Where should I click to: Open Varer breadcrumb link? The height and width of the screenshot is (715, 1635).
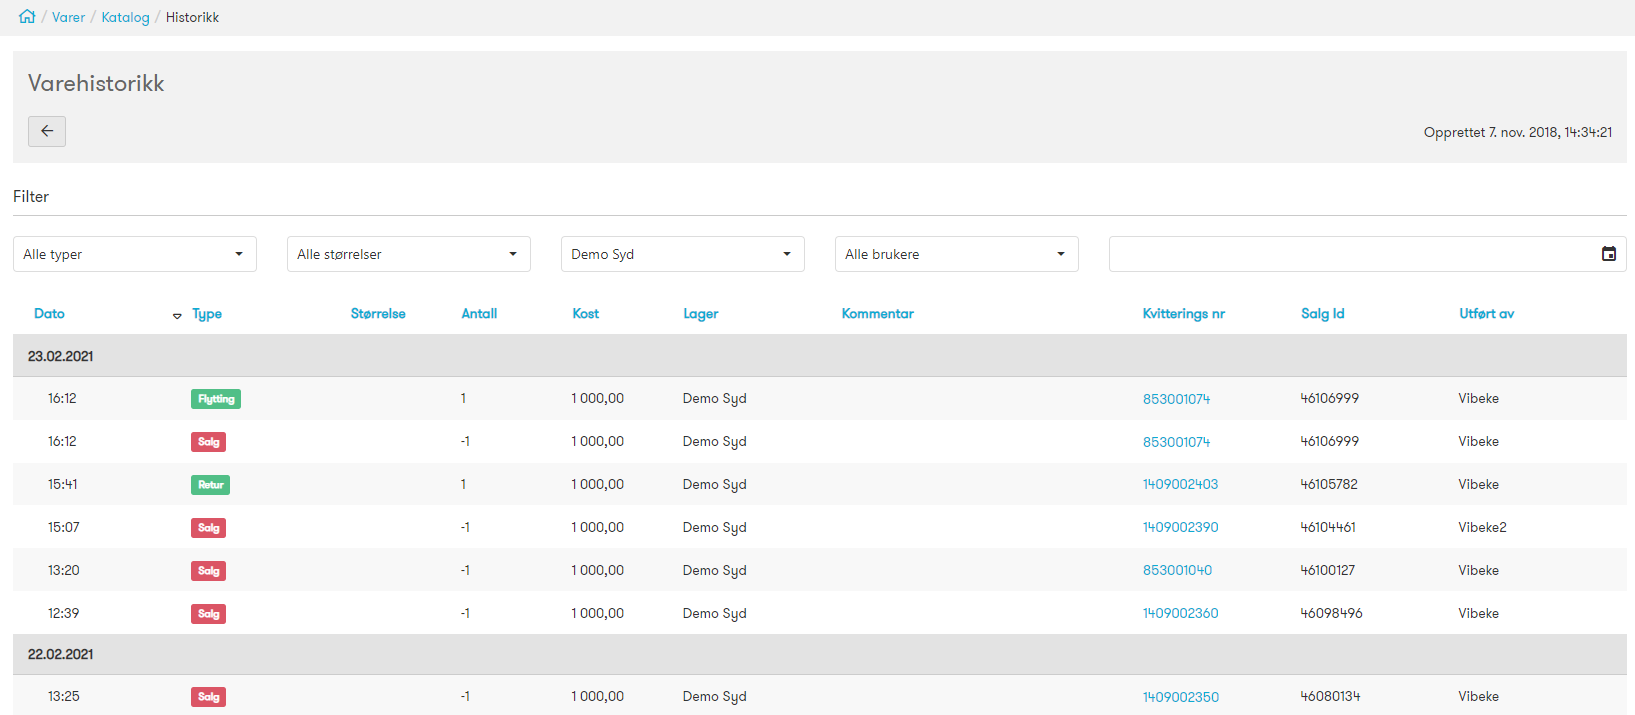(68, 17)
